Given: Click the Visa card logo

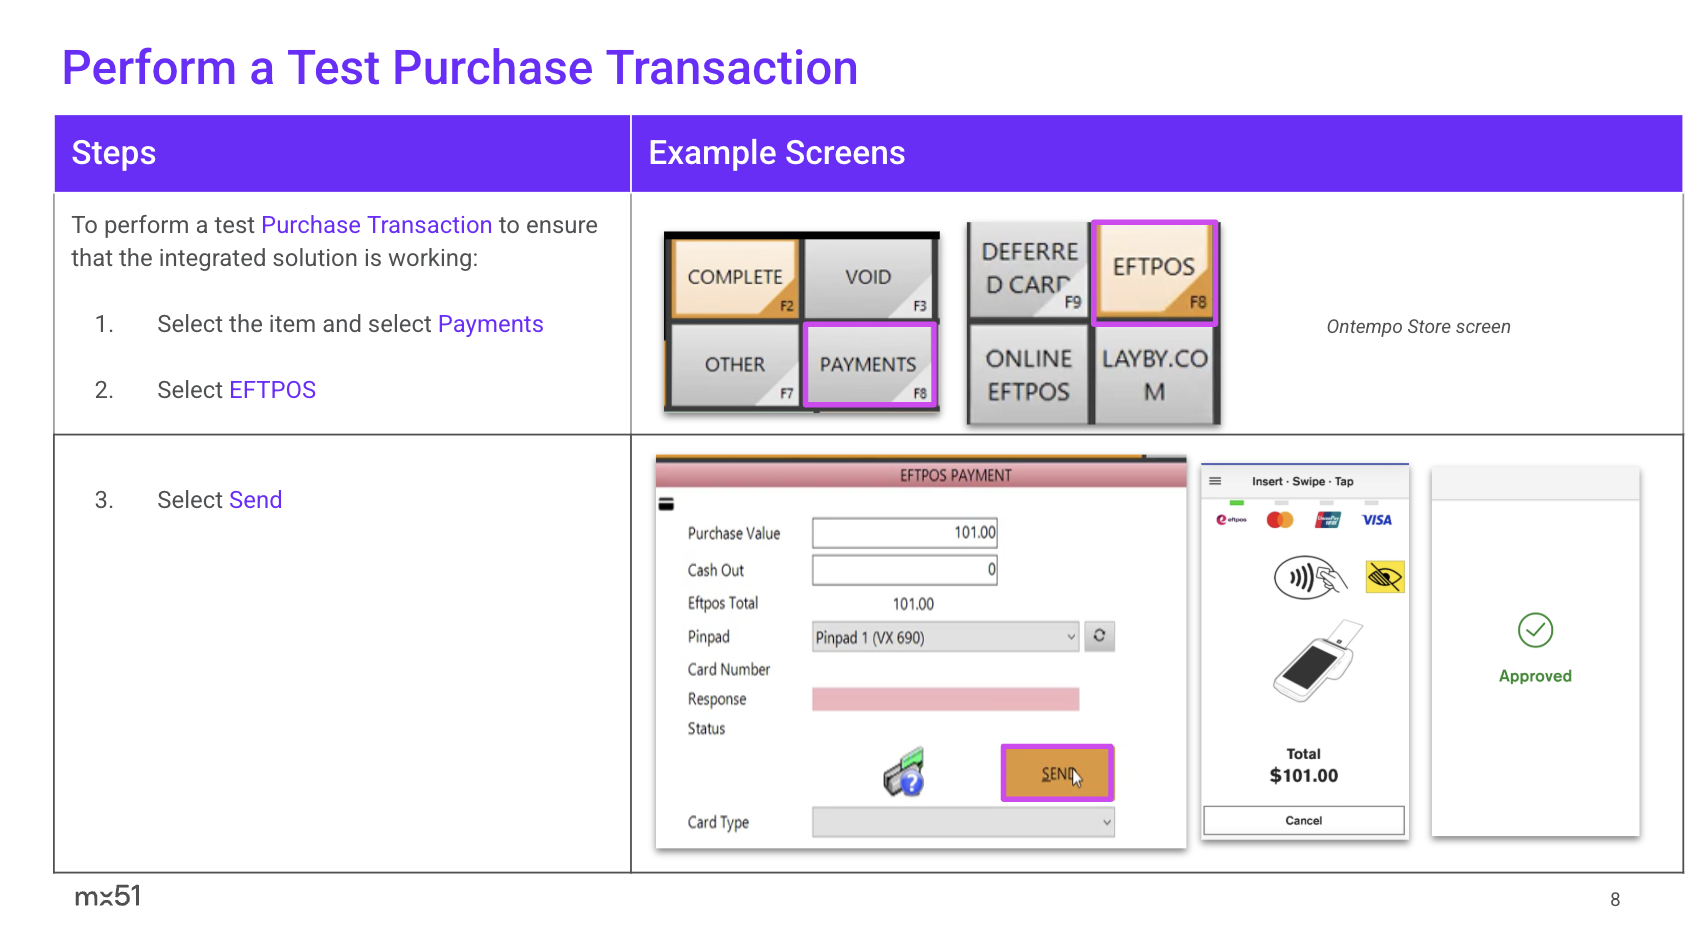Looking at the screenshot, I should tap(1376, 520).
